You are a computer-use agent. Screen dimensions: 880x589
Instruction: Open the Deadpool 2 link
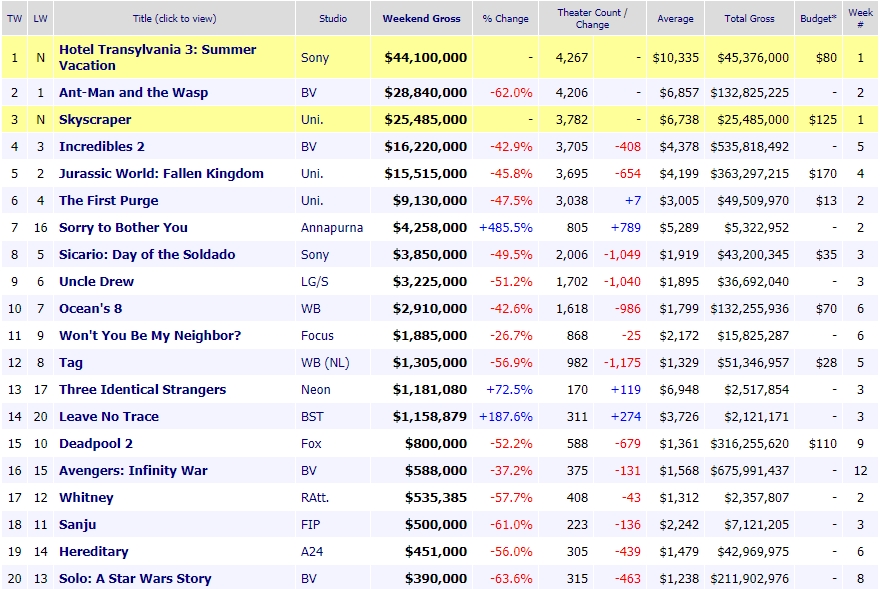click(96, 444)
